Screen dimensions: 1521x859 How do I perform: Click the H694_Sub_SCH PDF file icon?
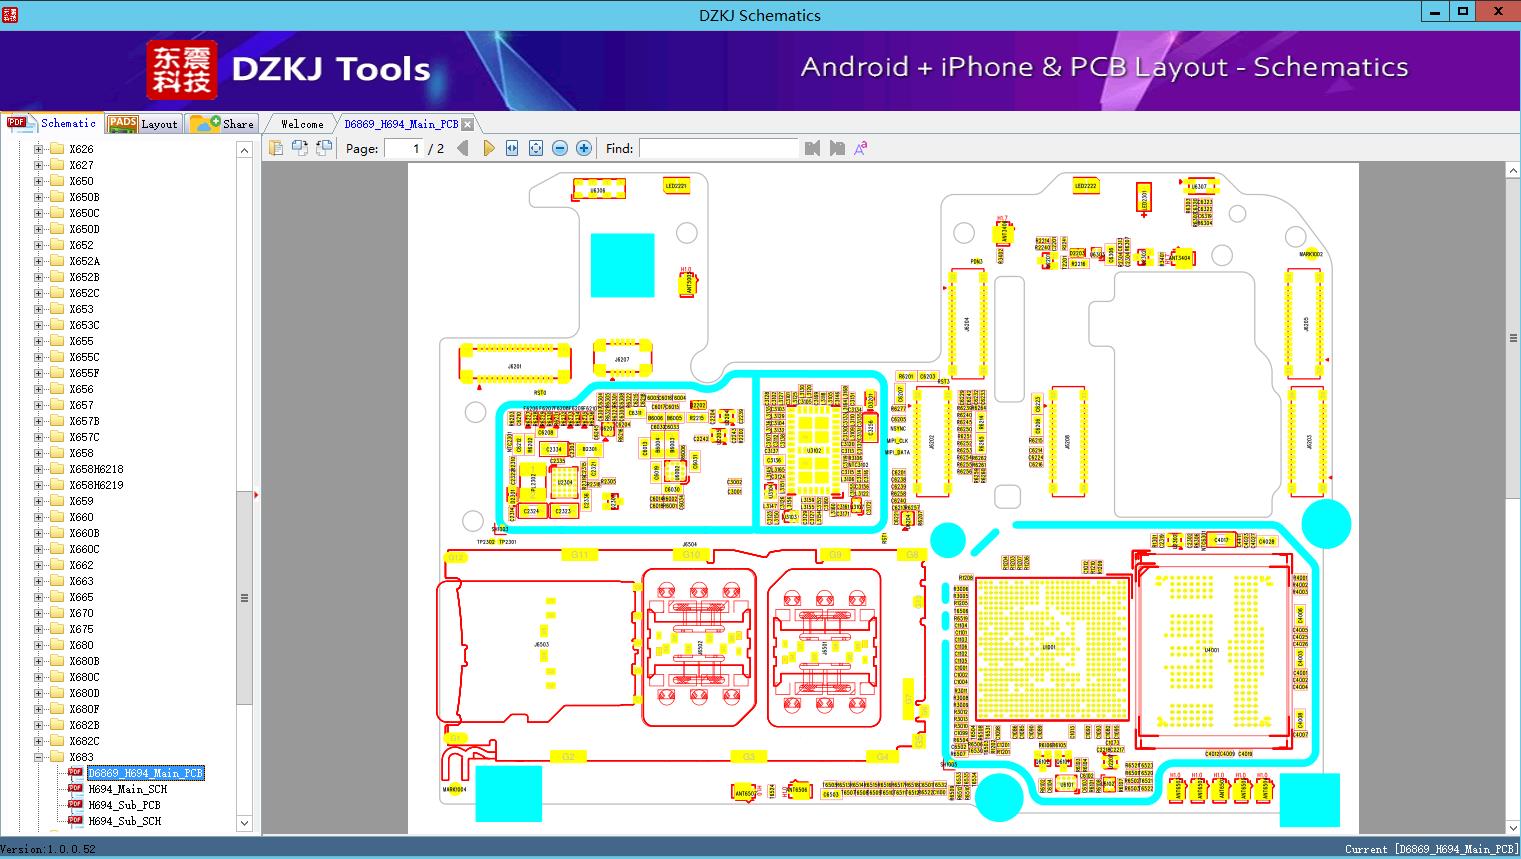75,821
